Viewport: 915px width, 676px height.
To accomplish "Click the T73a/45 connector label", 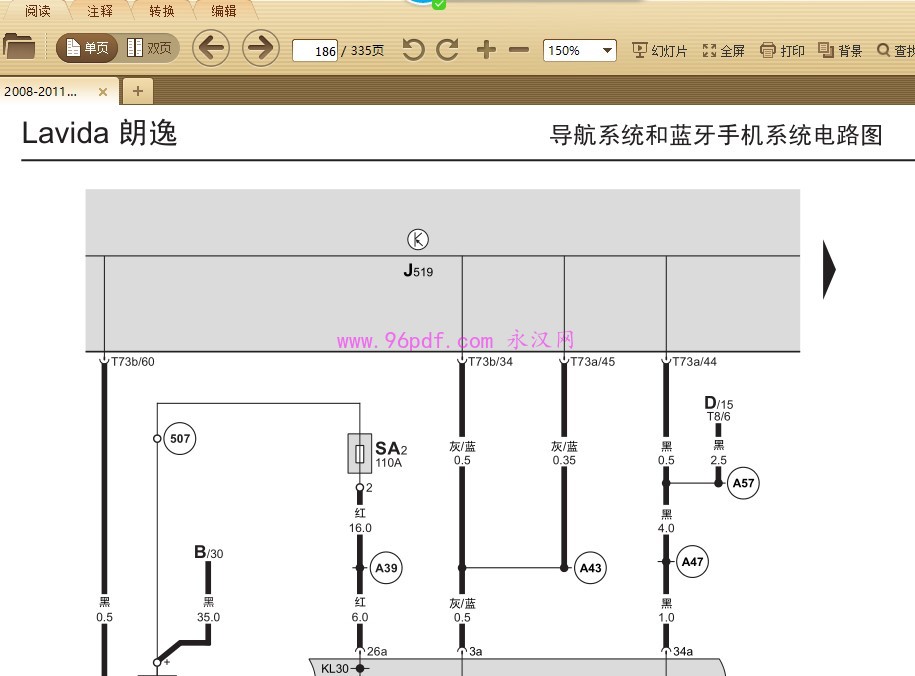I will click(592, 362).
